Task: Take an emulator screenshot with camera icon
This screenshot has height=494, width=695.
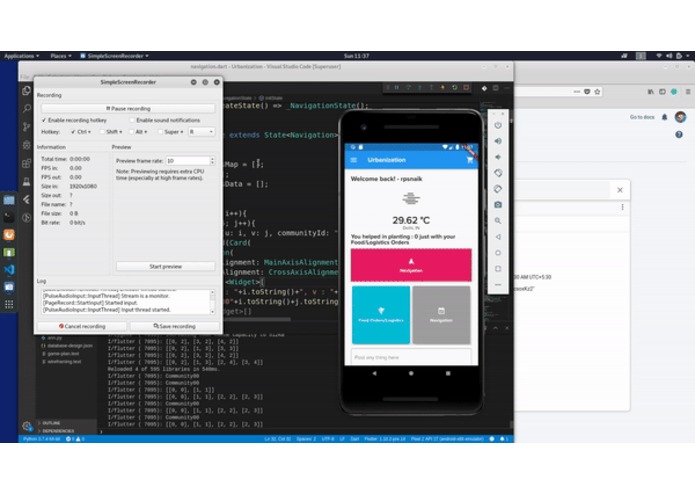Action: pyautogui.click(x=498, y=205)
